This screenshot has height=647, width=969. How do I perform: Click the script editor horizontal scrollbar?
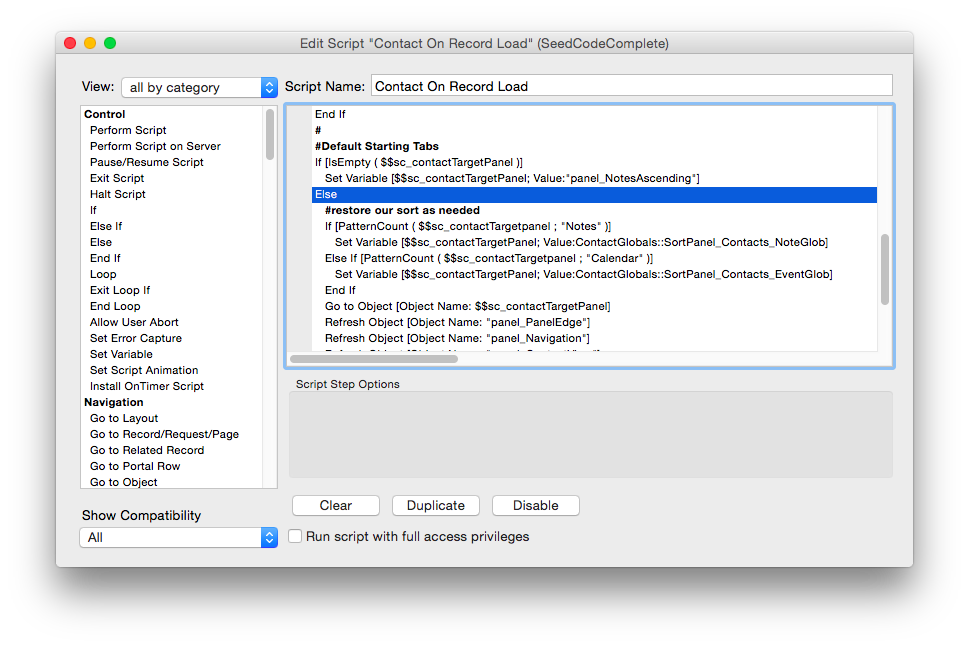tap(373, 358)
